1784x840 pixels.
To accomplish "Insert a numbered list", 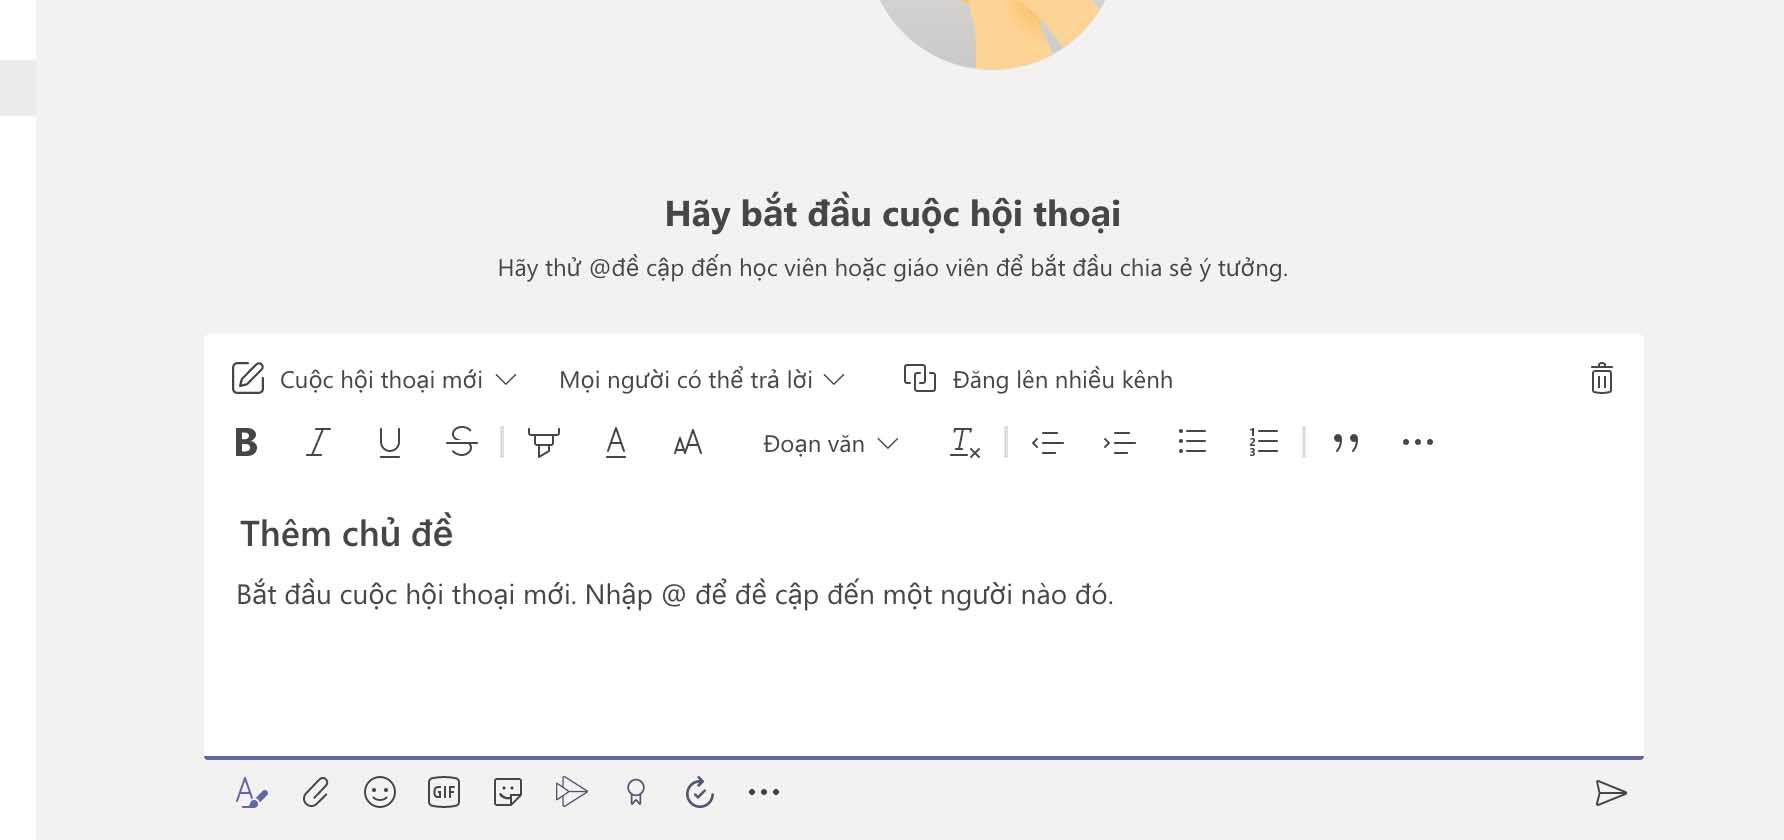I will coord(1264,442).
